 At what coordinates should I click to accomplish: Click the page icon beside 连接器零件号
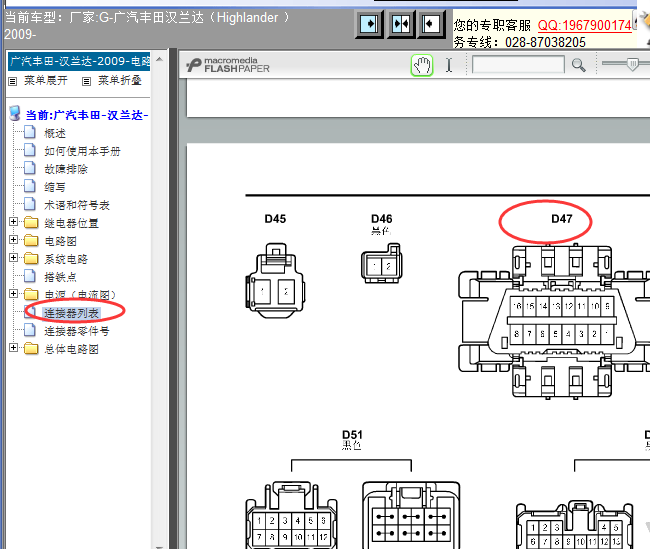(x=29, y=330)
